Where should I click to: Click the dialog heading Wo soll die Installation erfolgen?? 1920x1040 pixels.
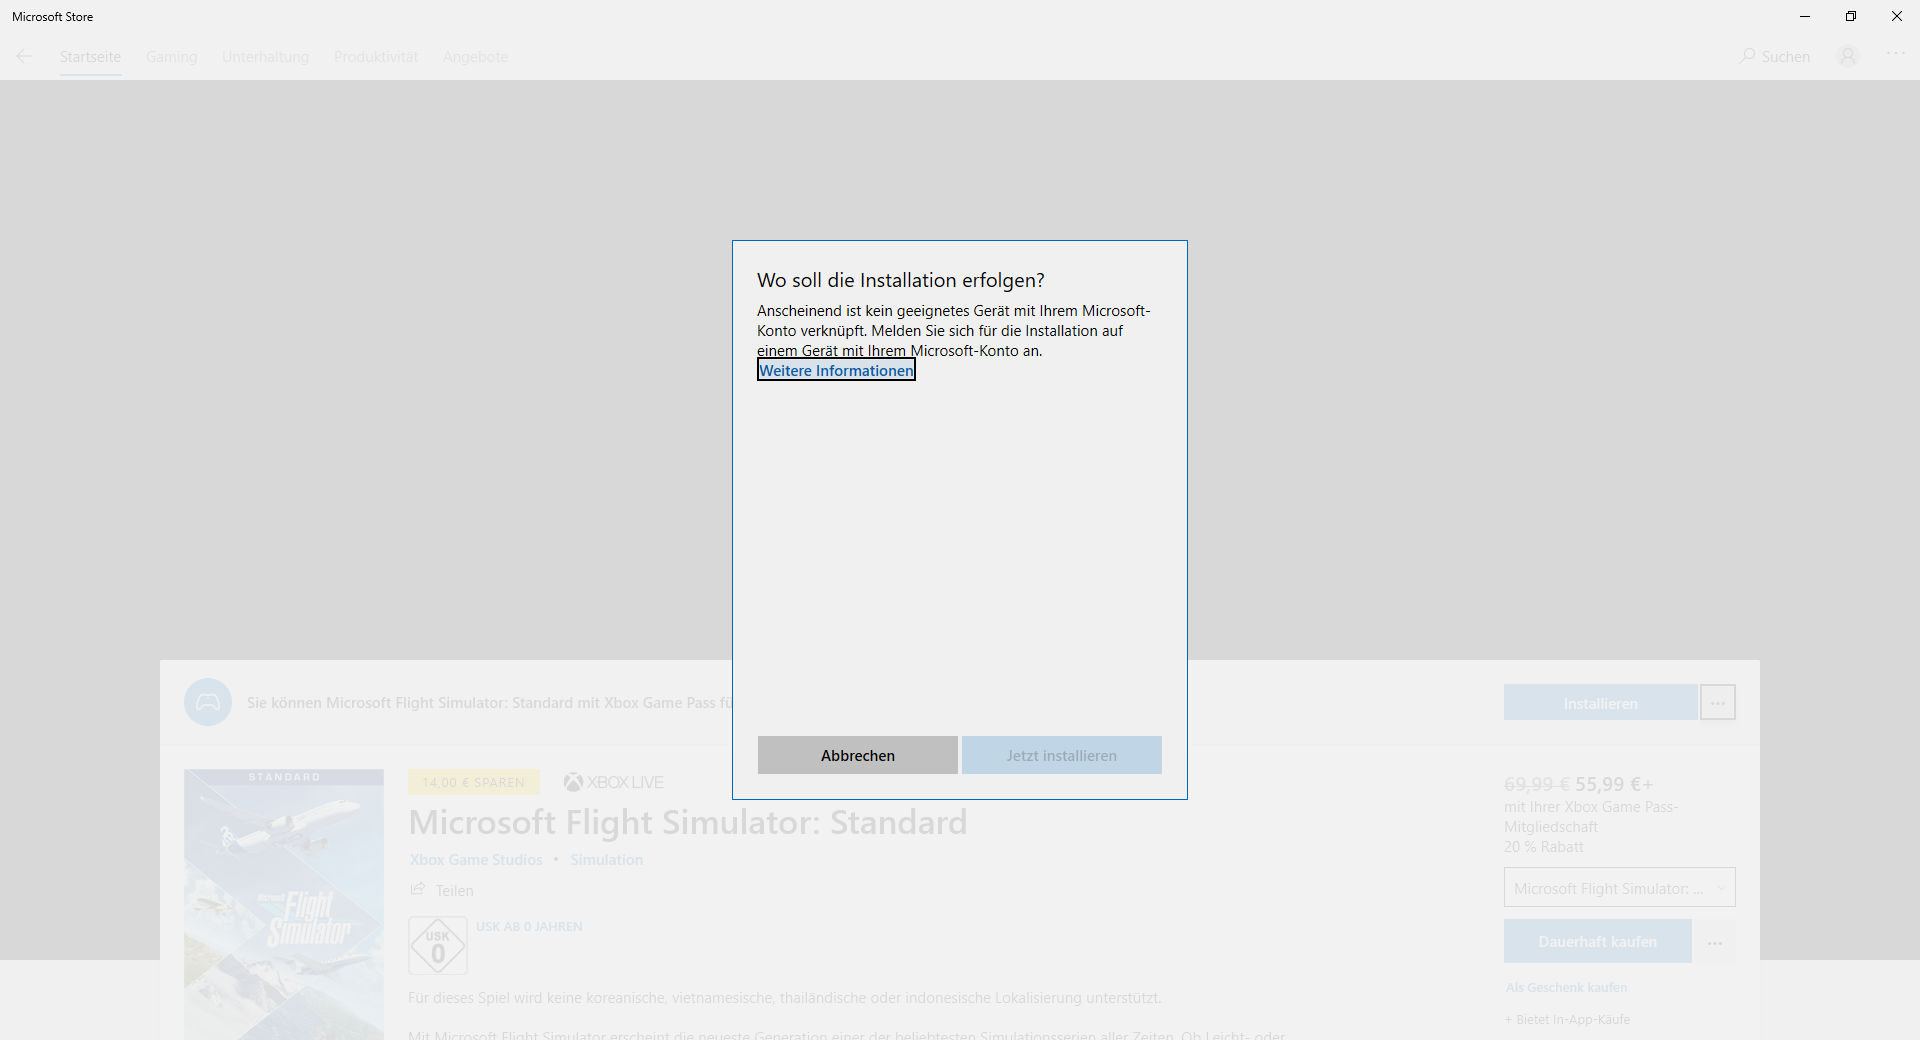(x=900, y=280)
